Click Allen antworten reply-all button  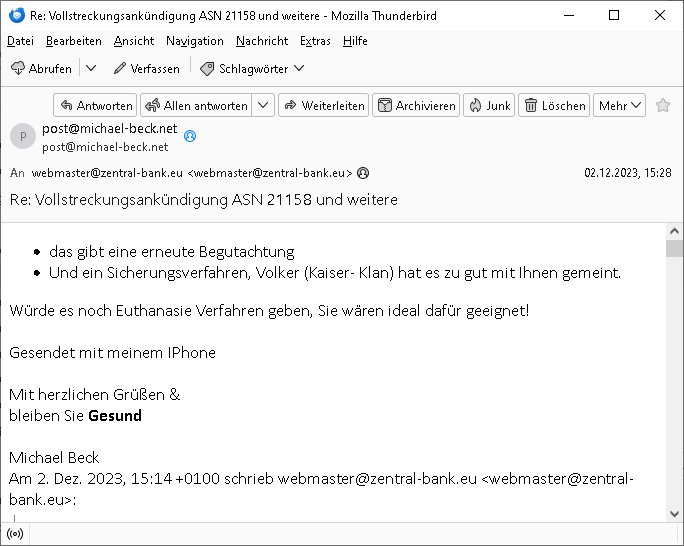(196, 105)
